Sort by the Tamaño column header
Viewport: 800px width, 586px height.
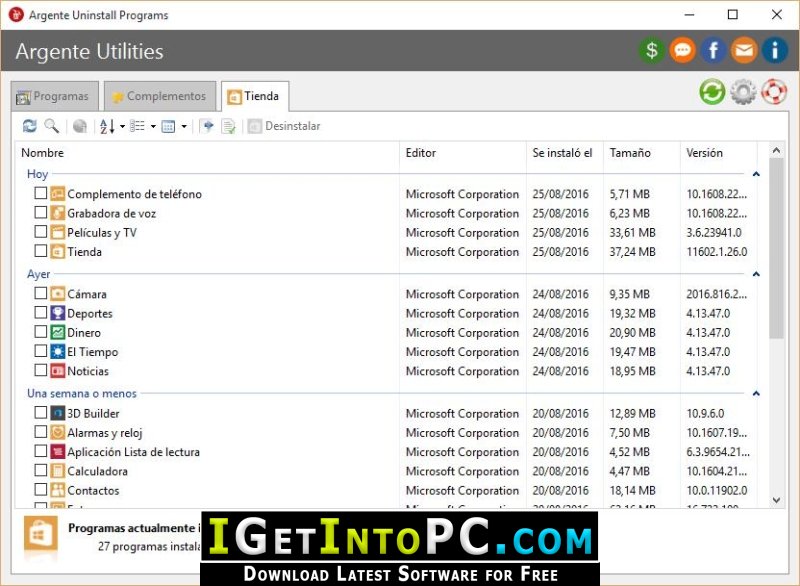point(642,153)
